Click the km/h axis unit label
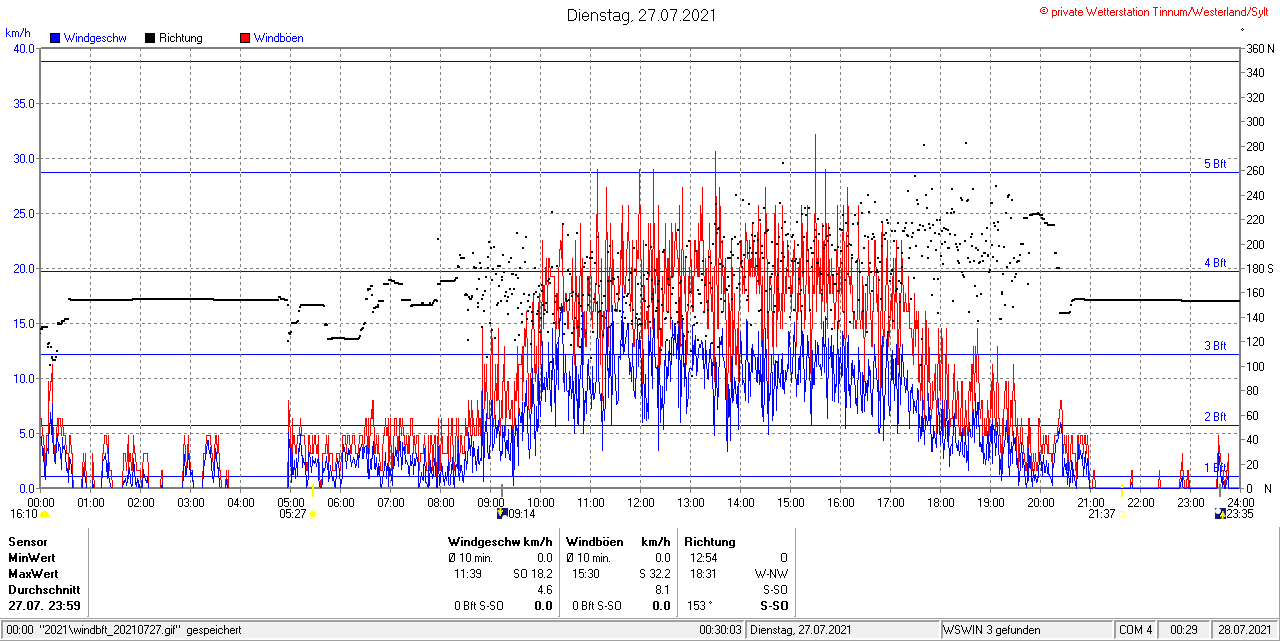The width and height of the screenshot is (1280, 641). 18,33
